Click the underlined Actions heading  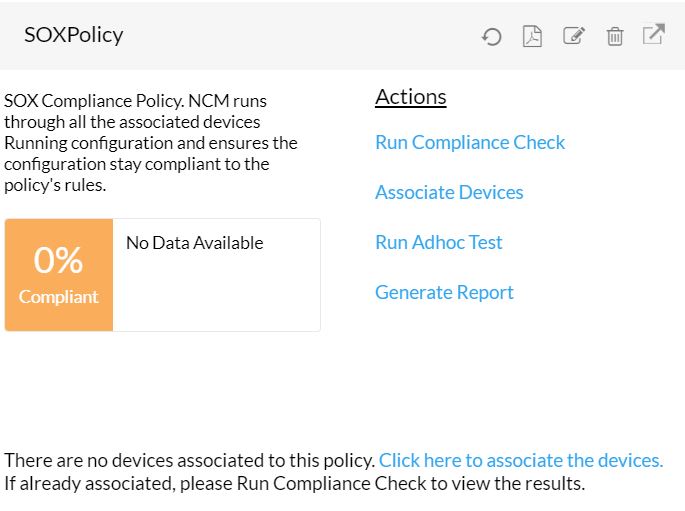pyautogui.click(x=410, y=97)
